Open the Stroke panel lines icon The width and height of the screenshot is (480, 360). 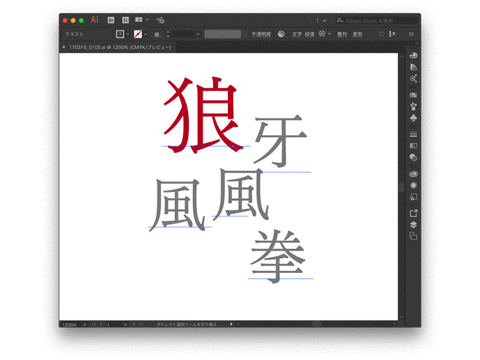(413, 134)
